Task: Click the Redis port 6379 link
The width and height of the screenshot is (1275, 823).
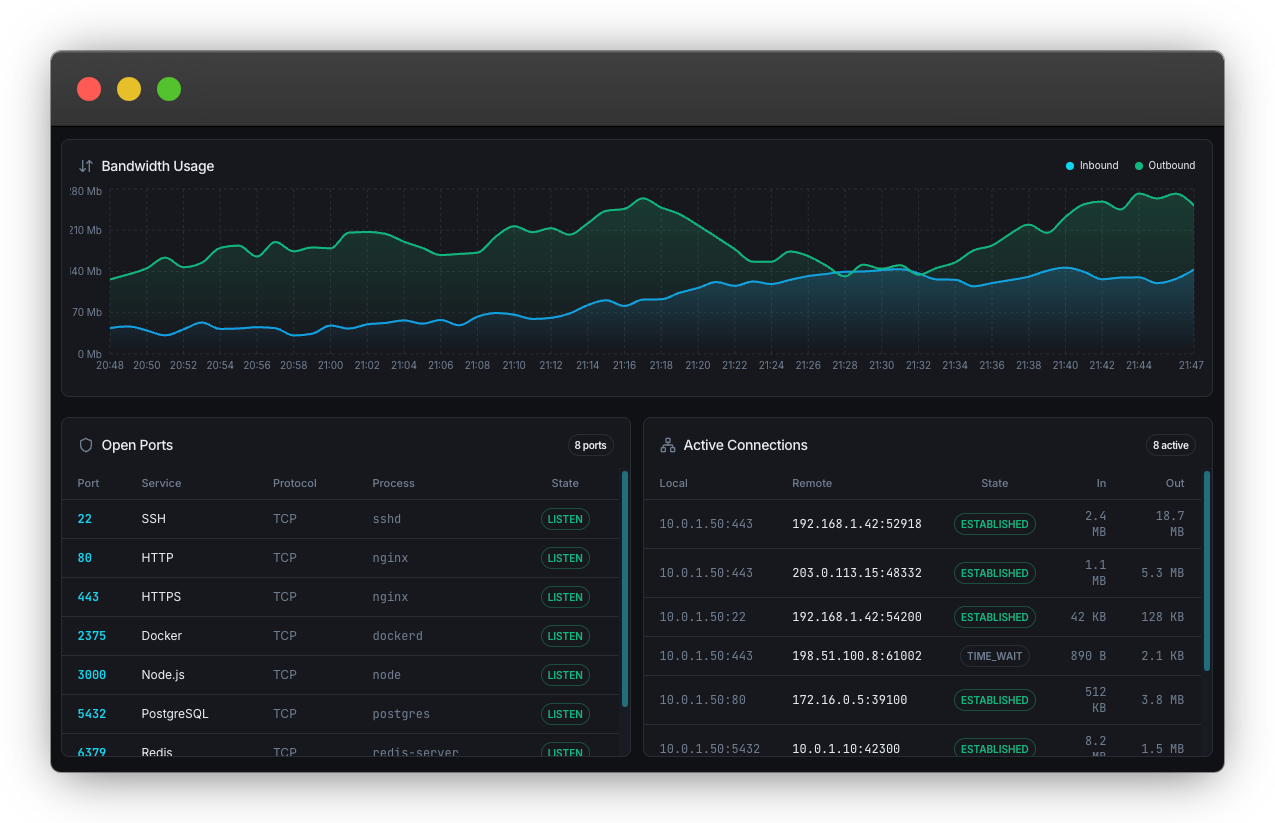Action: pyautogui.click(x=91, y=751)
